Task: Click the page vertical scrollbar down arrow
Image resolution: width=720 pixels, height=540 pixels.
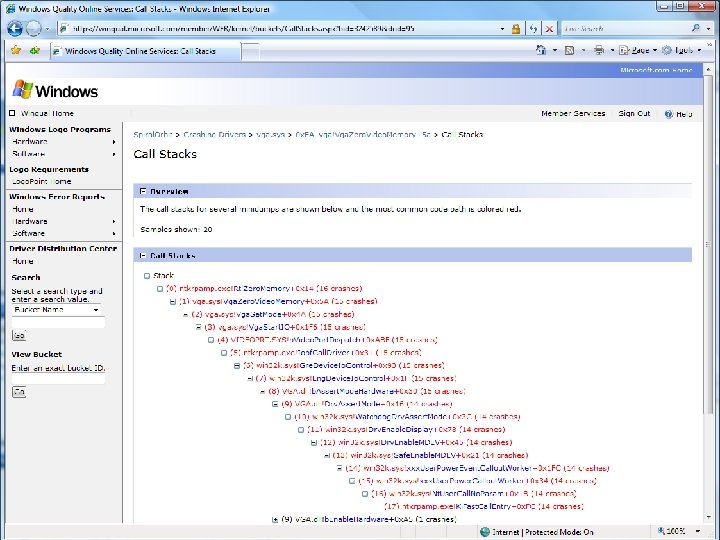Action: (x=708, y=518)
